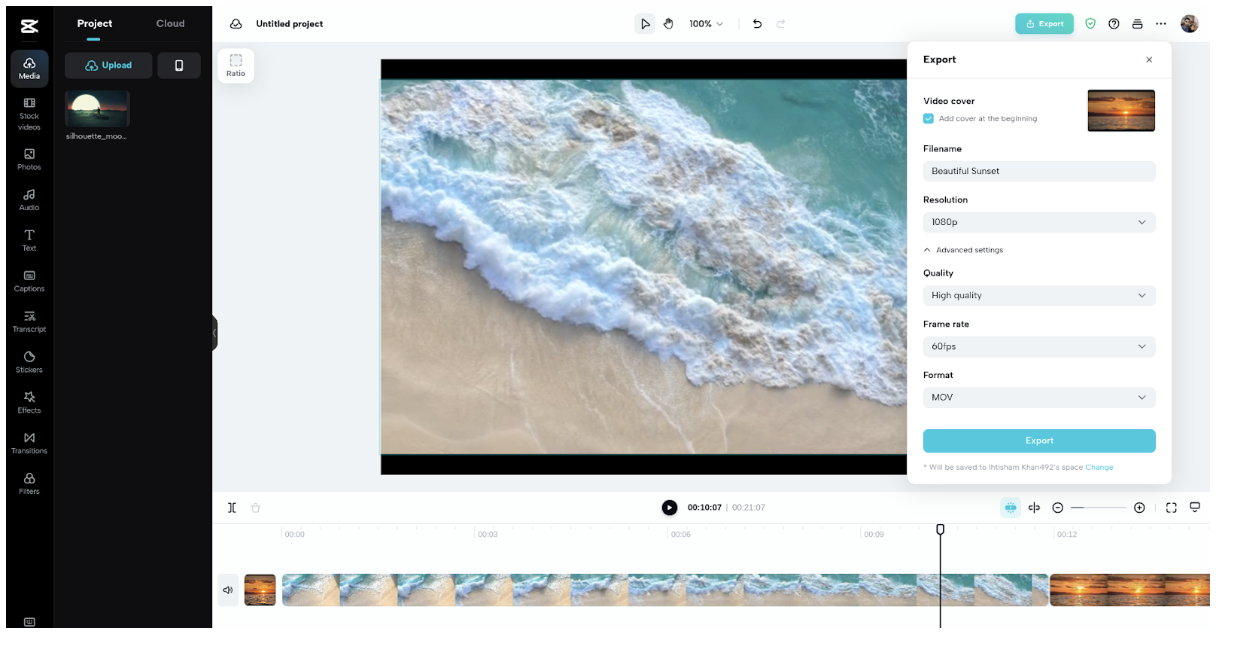Select the sunset cover clip on timeline
This screenshot has height=660, width=1238.
(260, 590)
